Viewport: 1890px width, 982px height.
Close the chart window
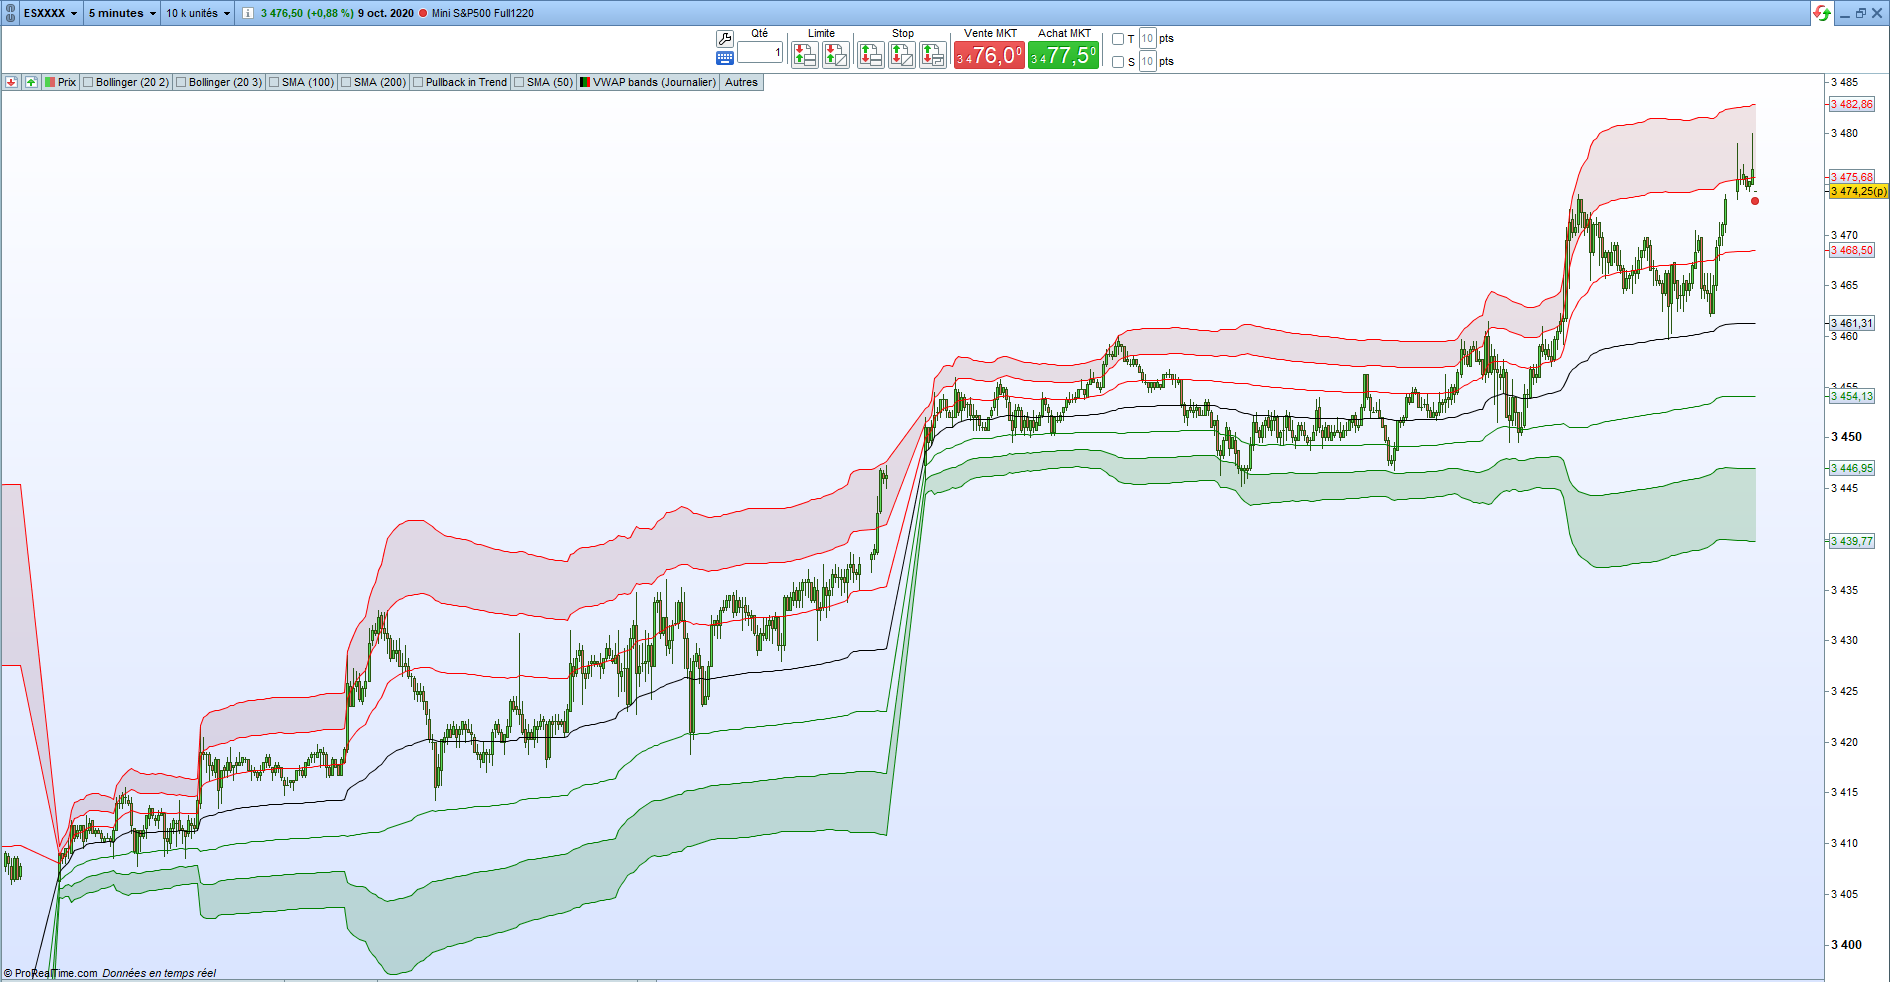[x=1877, y=13]
